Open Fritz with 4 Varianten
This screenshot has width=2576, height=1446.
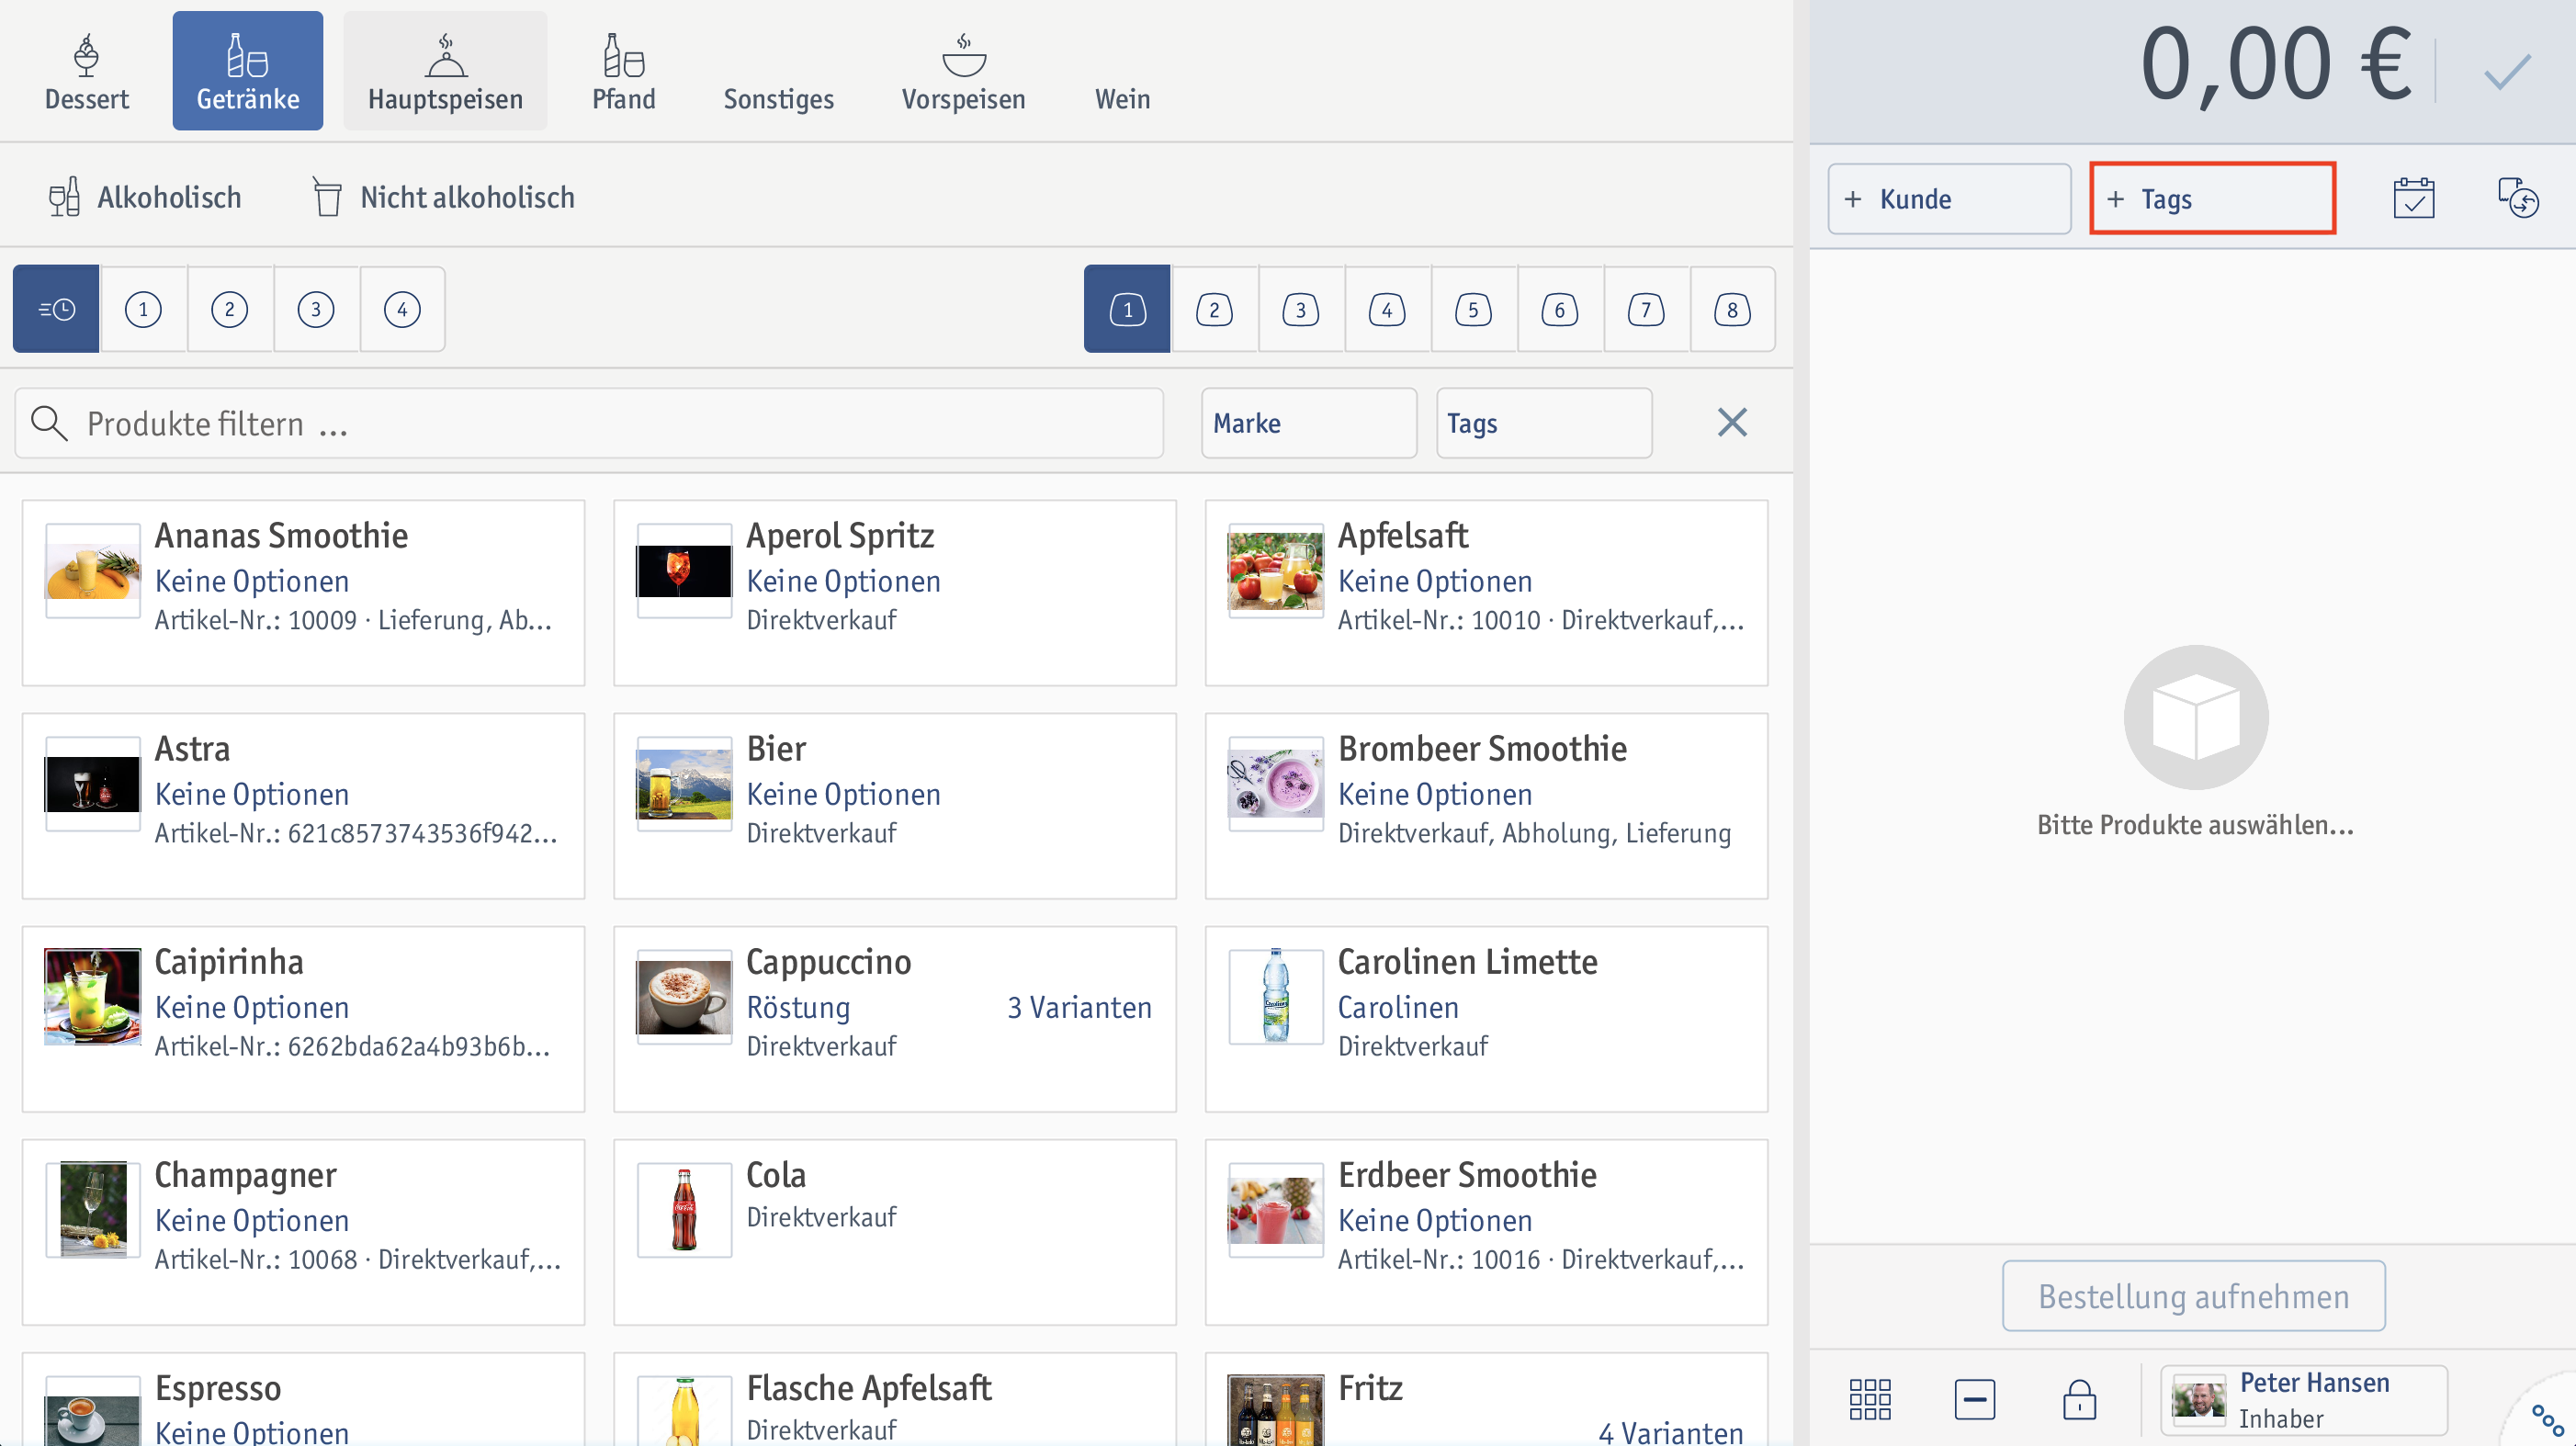[1486, 1400]
